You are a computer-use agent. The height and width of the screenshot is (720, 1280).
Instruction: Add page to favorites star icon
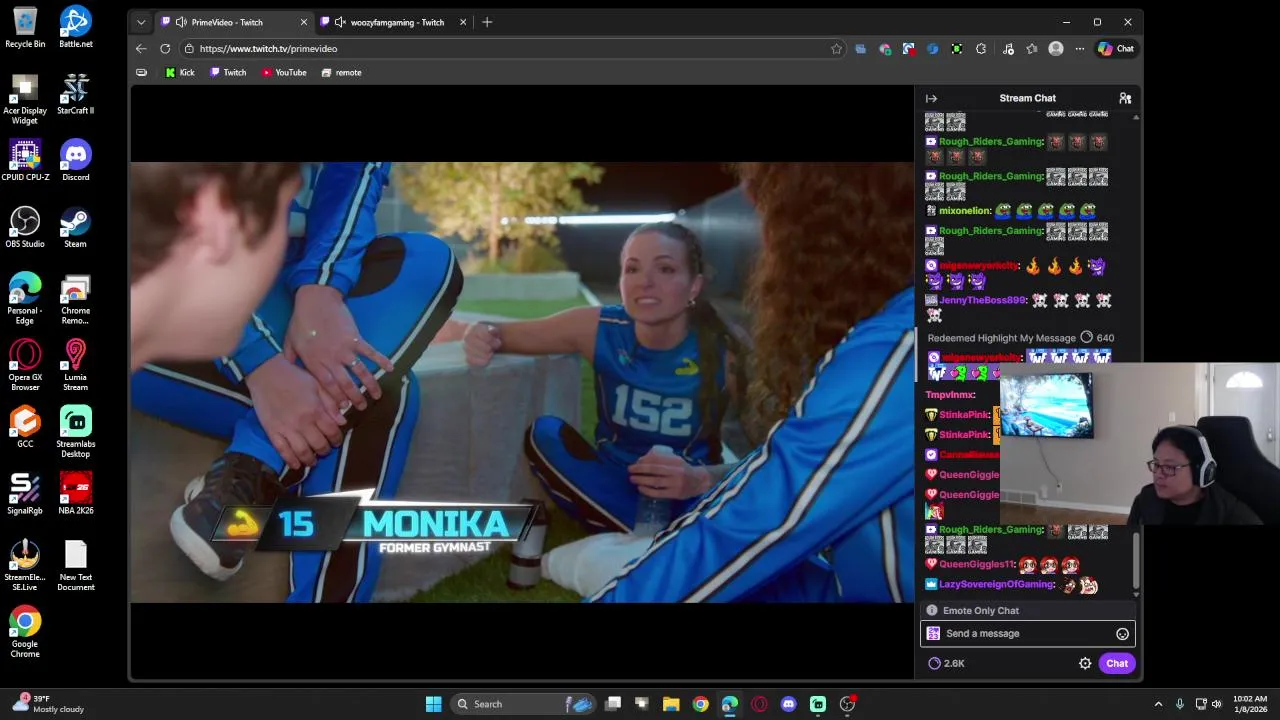point(837,49)
